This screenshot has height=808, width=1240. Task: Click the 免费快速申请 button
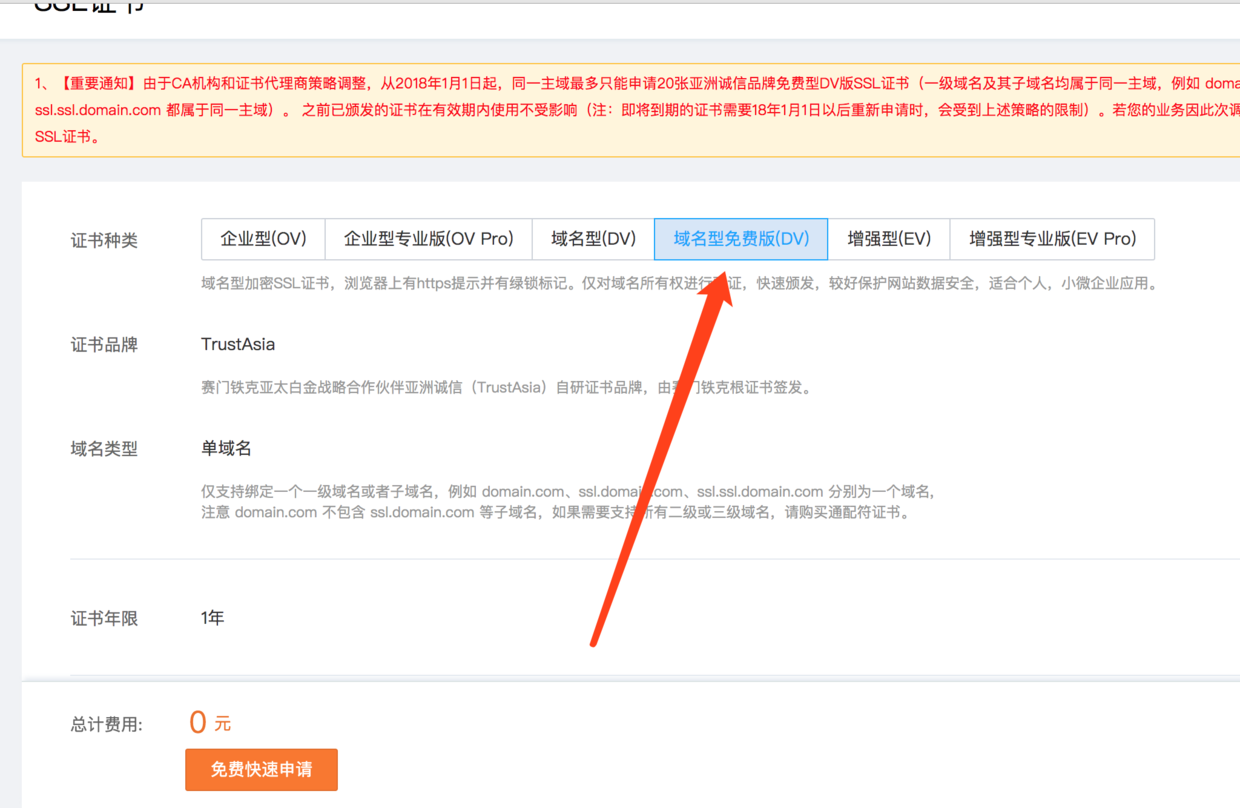tap(261, 770)
